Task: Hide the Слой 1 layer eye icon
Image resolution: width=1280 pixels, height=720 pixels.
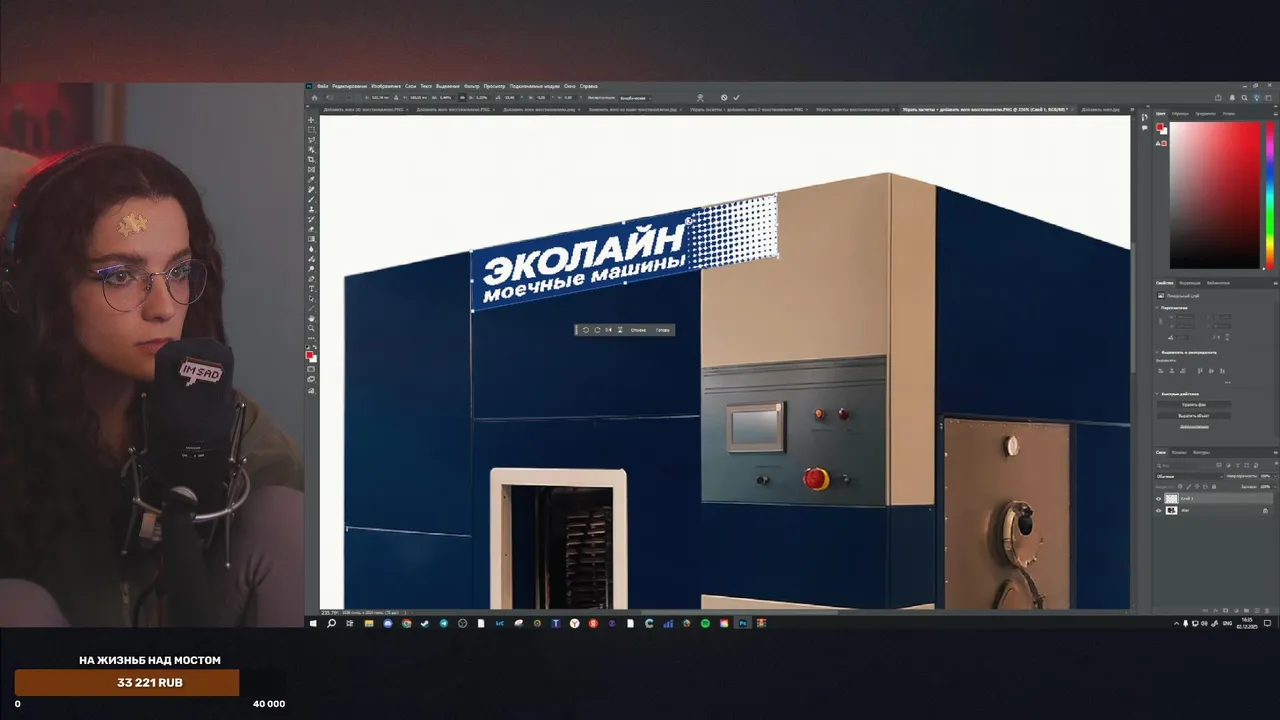Action: tap(1158, 498)
